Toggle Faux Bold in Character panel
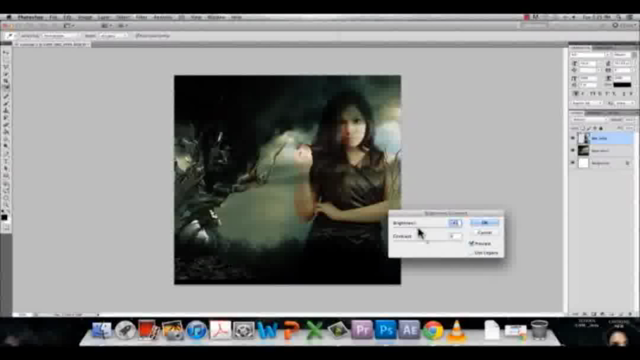Image resolution: width=640 pixels, height=360 pixels. click(x=576, y=94)
